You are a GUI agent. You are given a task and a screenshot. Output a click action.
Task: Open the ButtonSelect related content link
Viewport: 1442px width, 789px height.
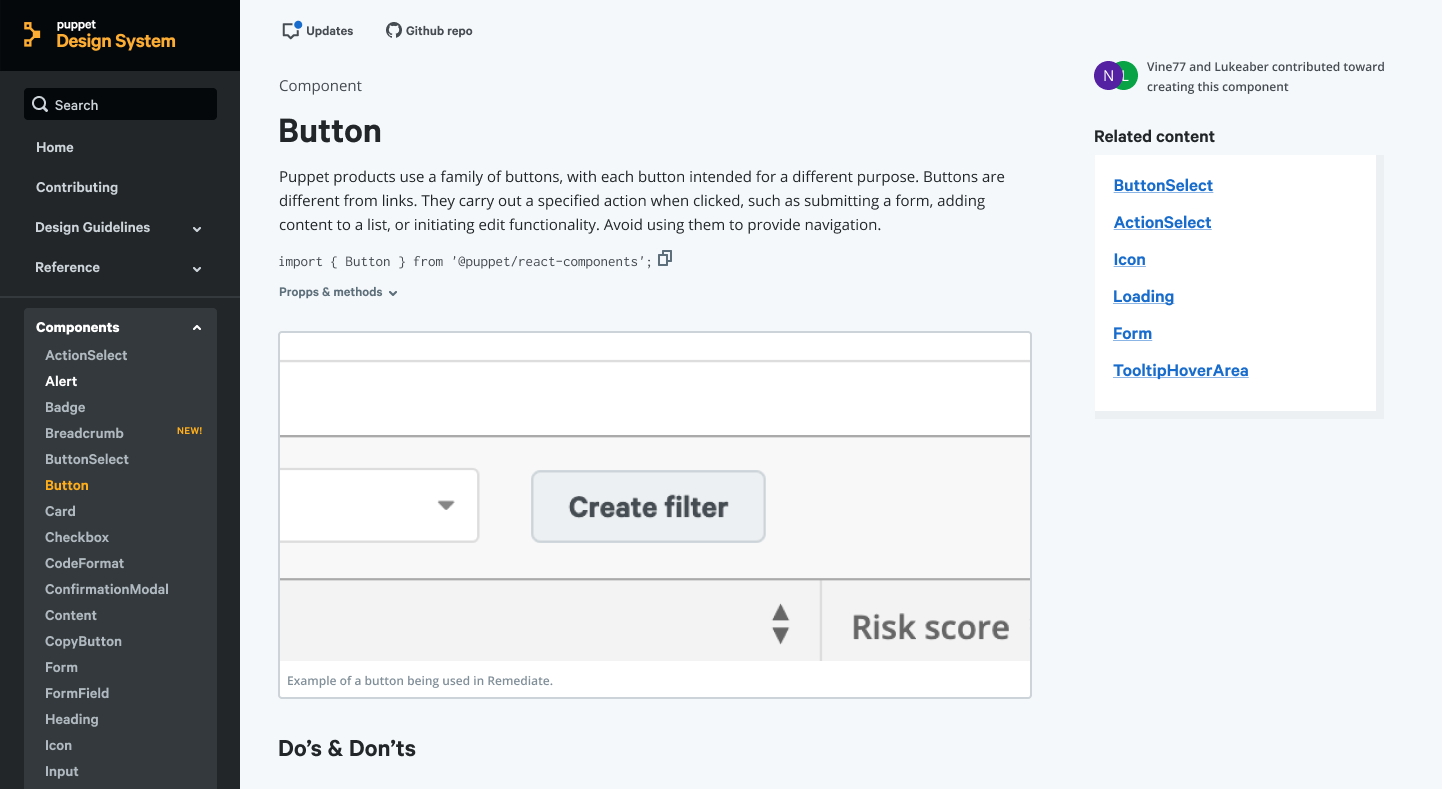tap(1163, 185)
